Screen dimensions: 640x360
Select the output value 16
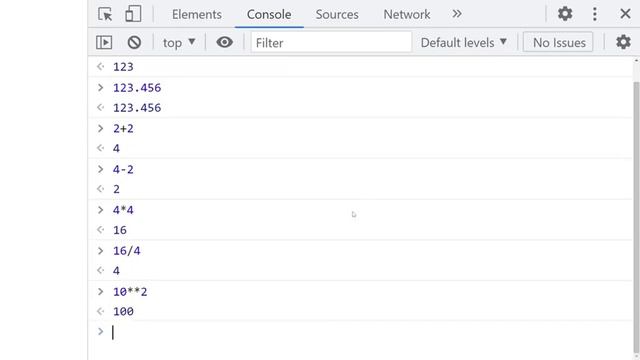(120, 230)
